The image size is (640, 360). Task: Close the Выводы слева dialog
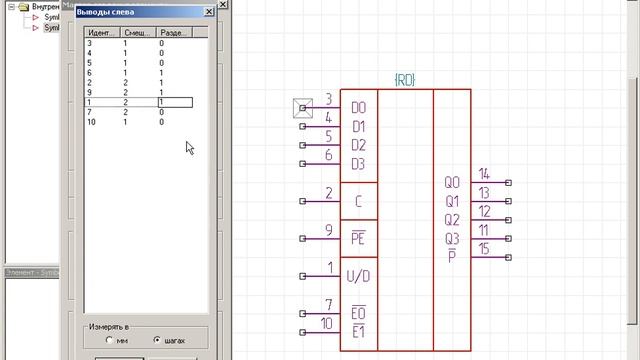[209, 12]
